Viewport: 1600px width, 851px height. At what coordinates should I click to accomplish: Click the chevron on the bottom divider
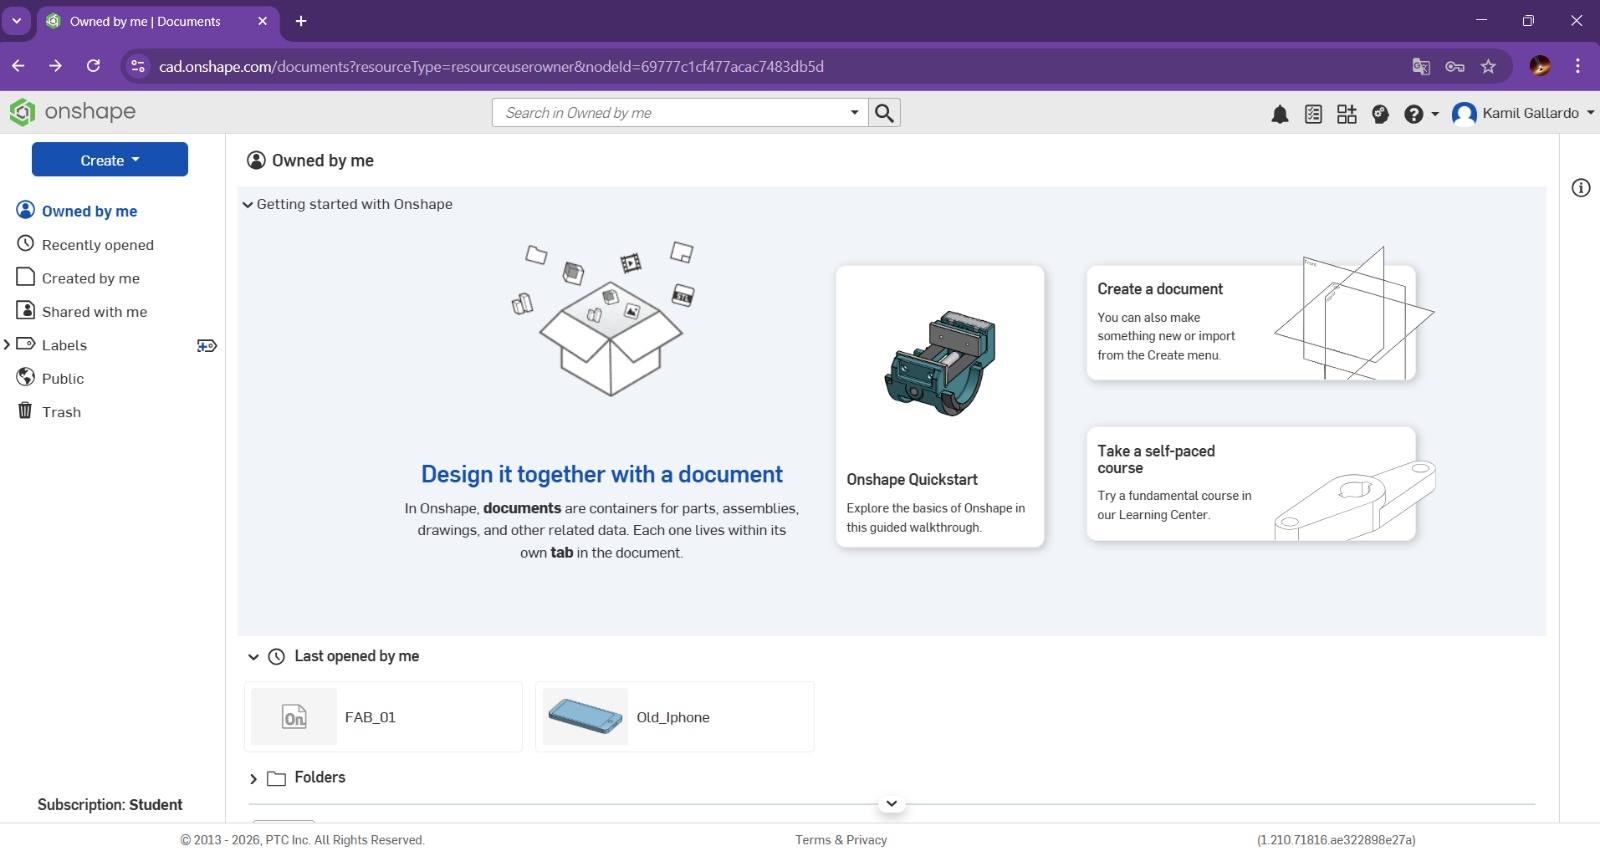[x=891, y=803]
